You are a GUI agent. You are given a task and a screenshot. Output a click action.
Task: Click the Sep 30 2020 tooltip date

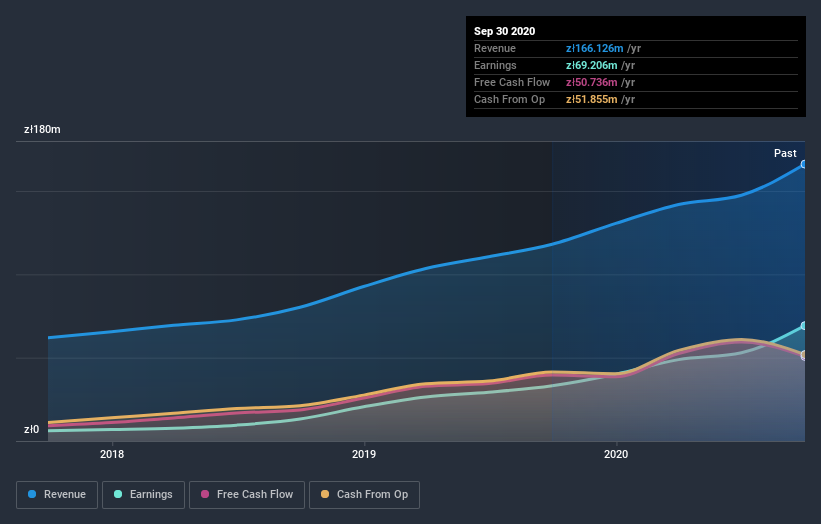(504, 31)
